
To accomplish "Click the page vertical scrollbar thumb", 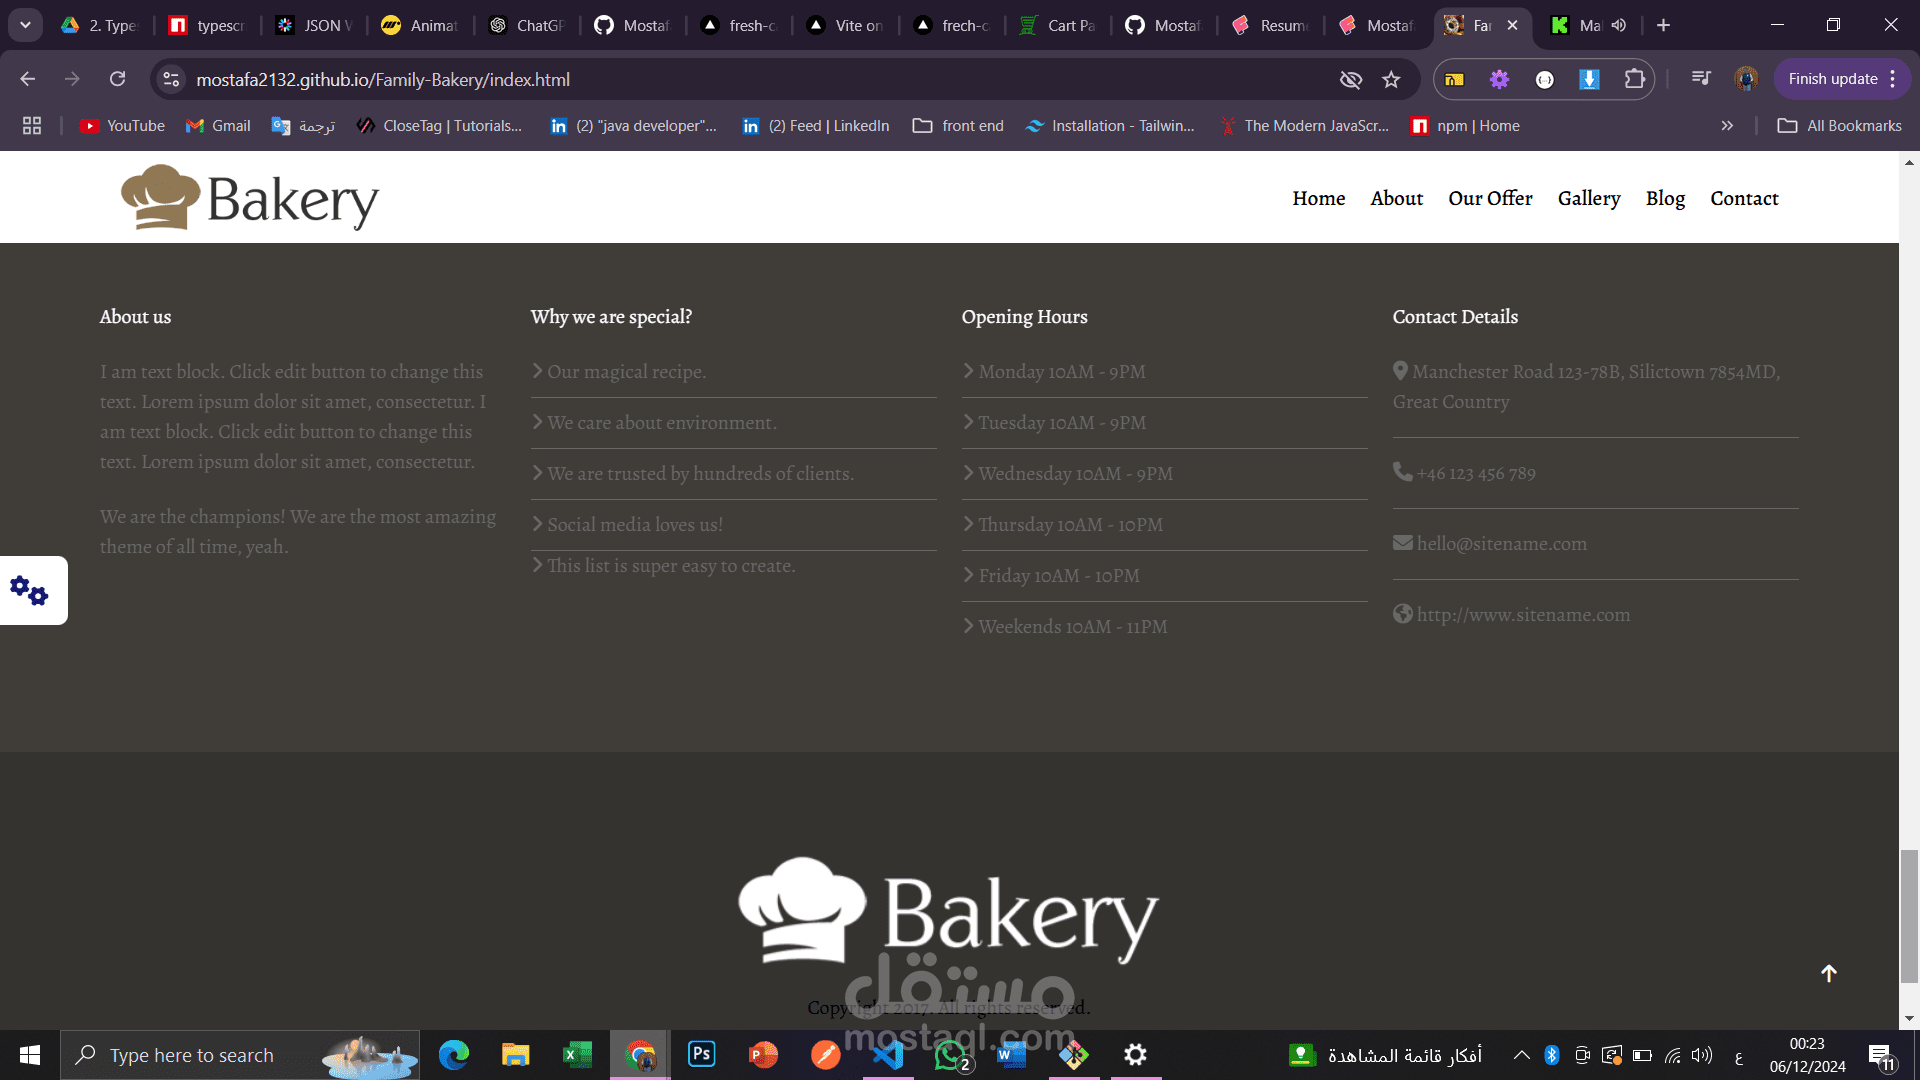I will tap(1909, 915).
